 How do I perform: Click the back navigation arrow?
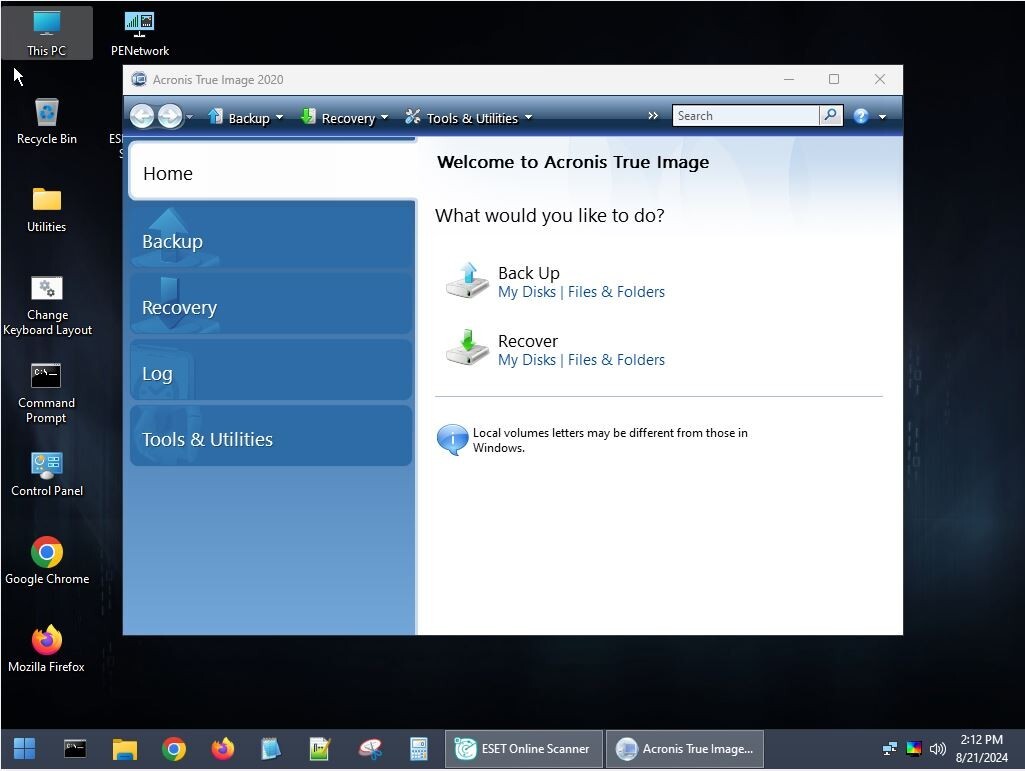142,117
